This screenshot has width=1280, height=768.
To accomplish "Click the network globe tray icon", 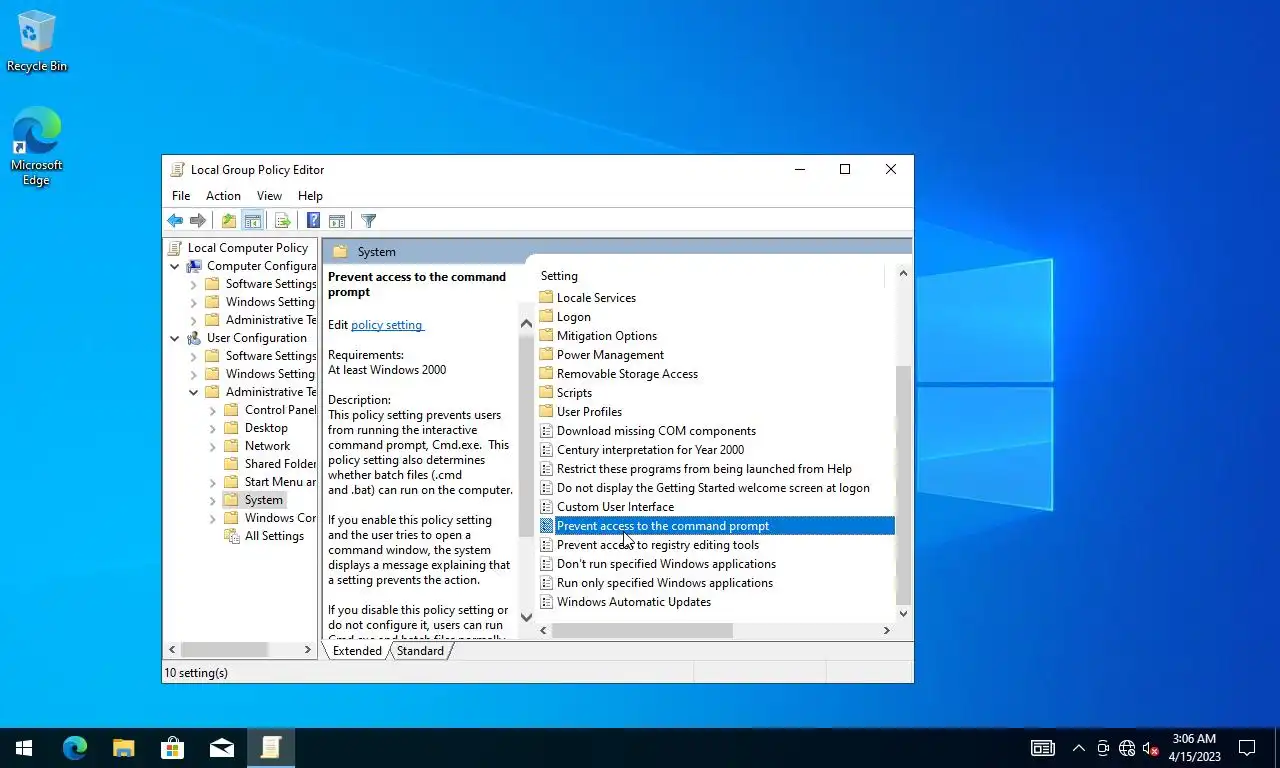I will pos(1127,748).
